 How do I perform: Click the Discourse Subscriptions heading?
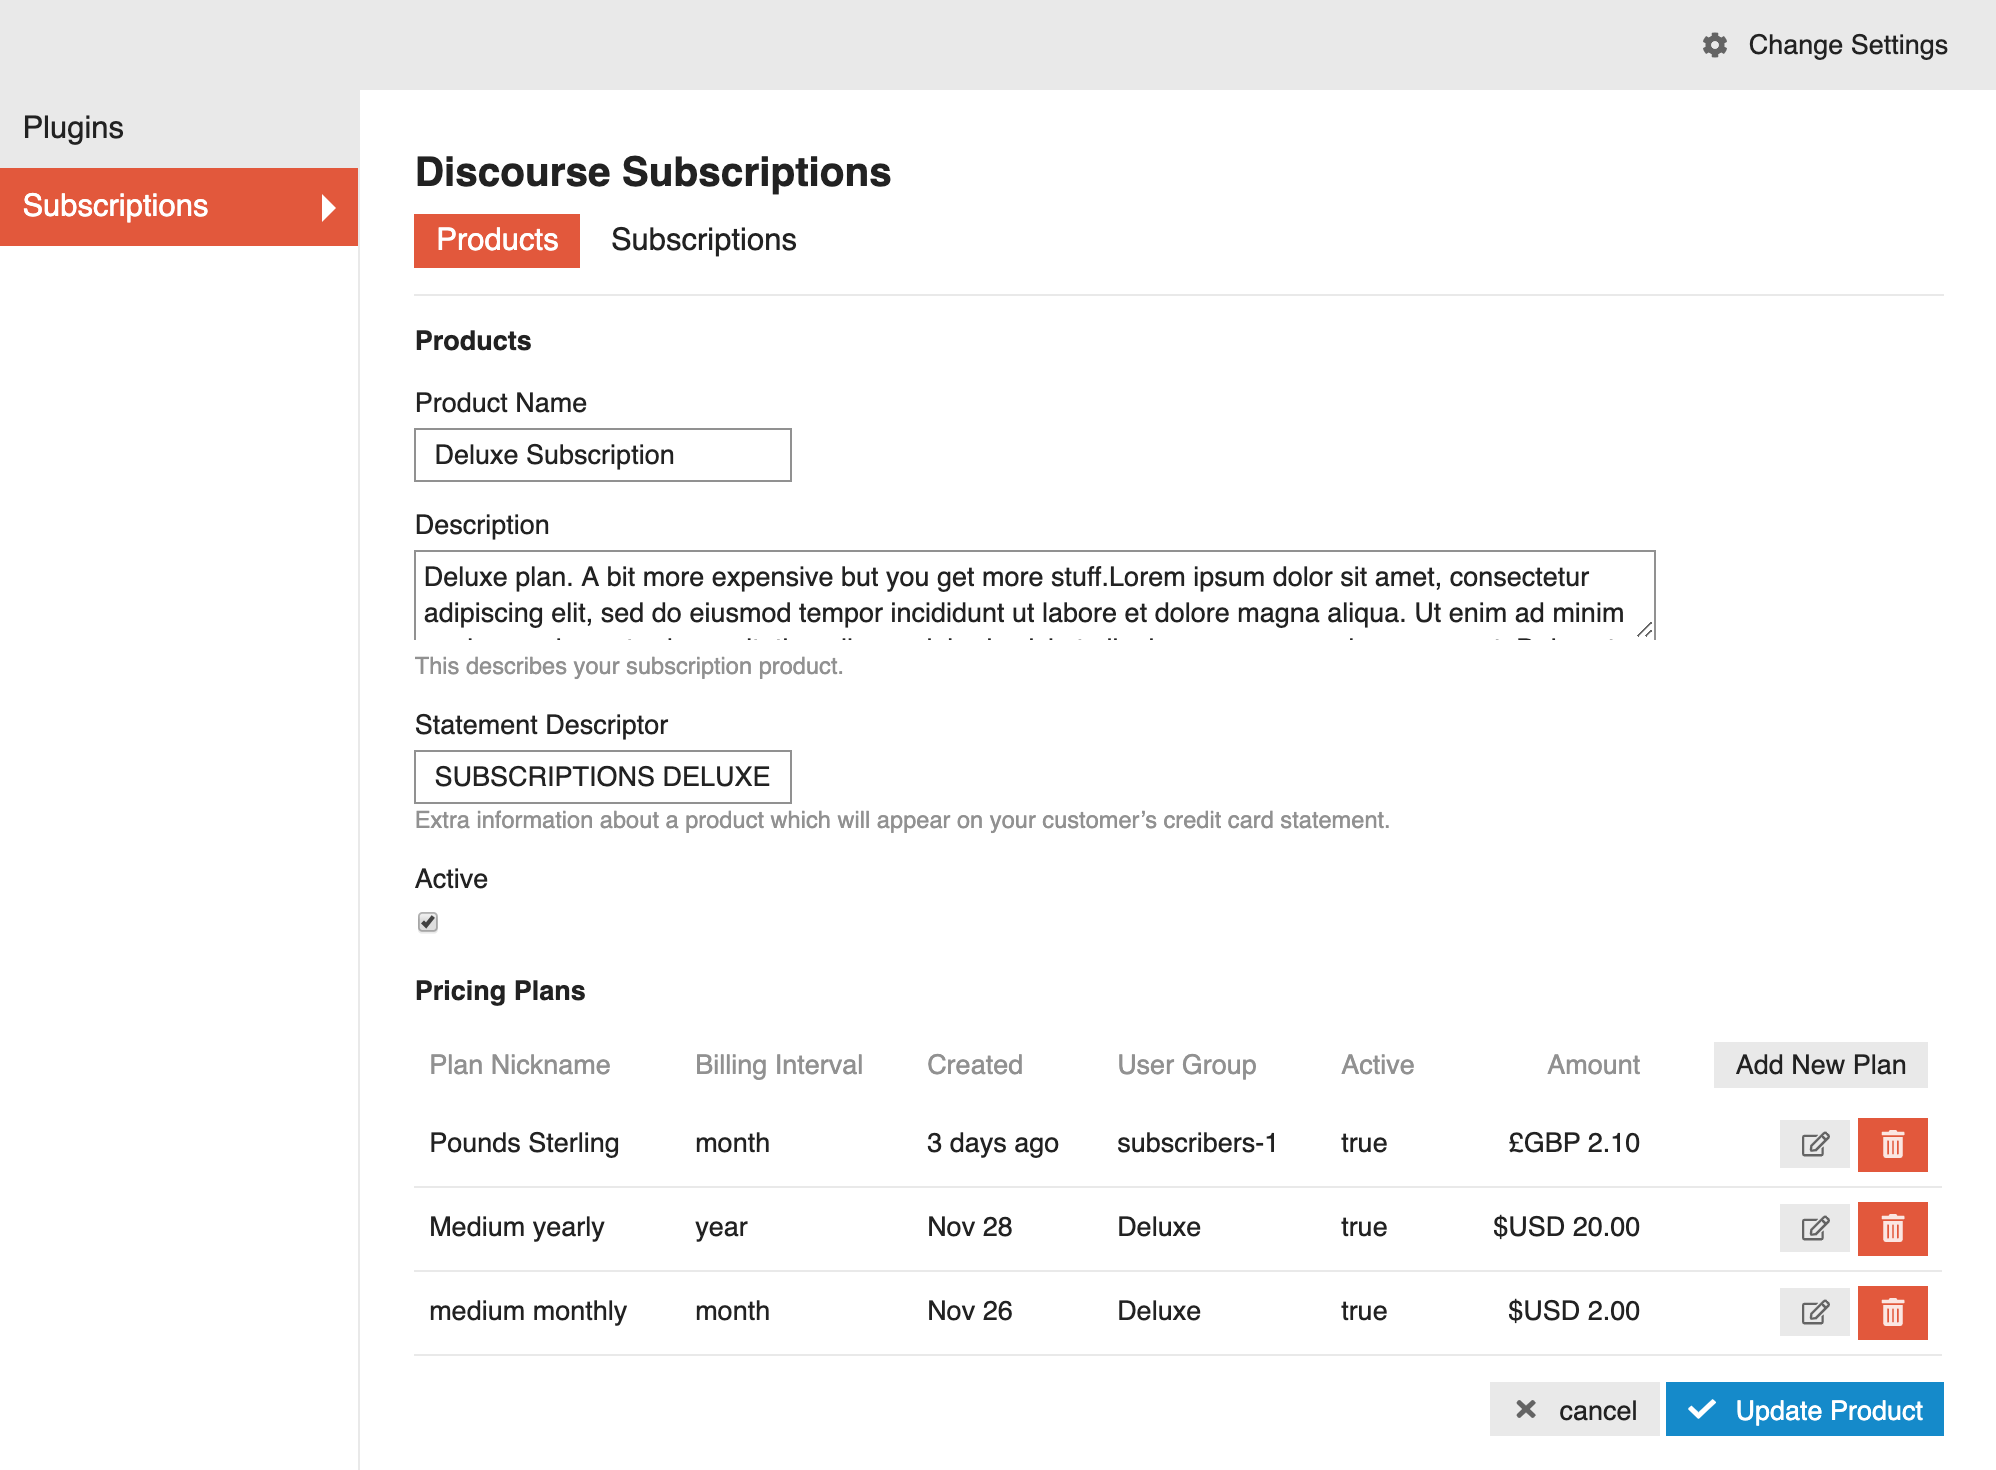[653, 172]
